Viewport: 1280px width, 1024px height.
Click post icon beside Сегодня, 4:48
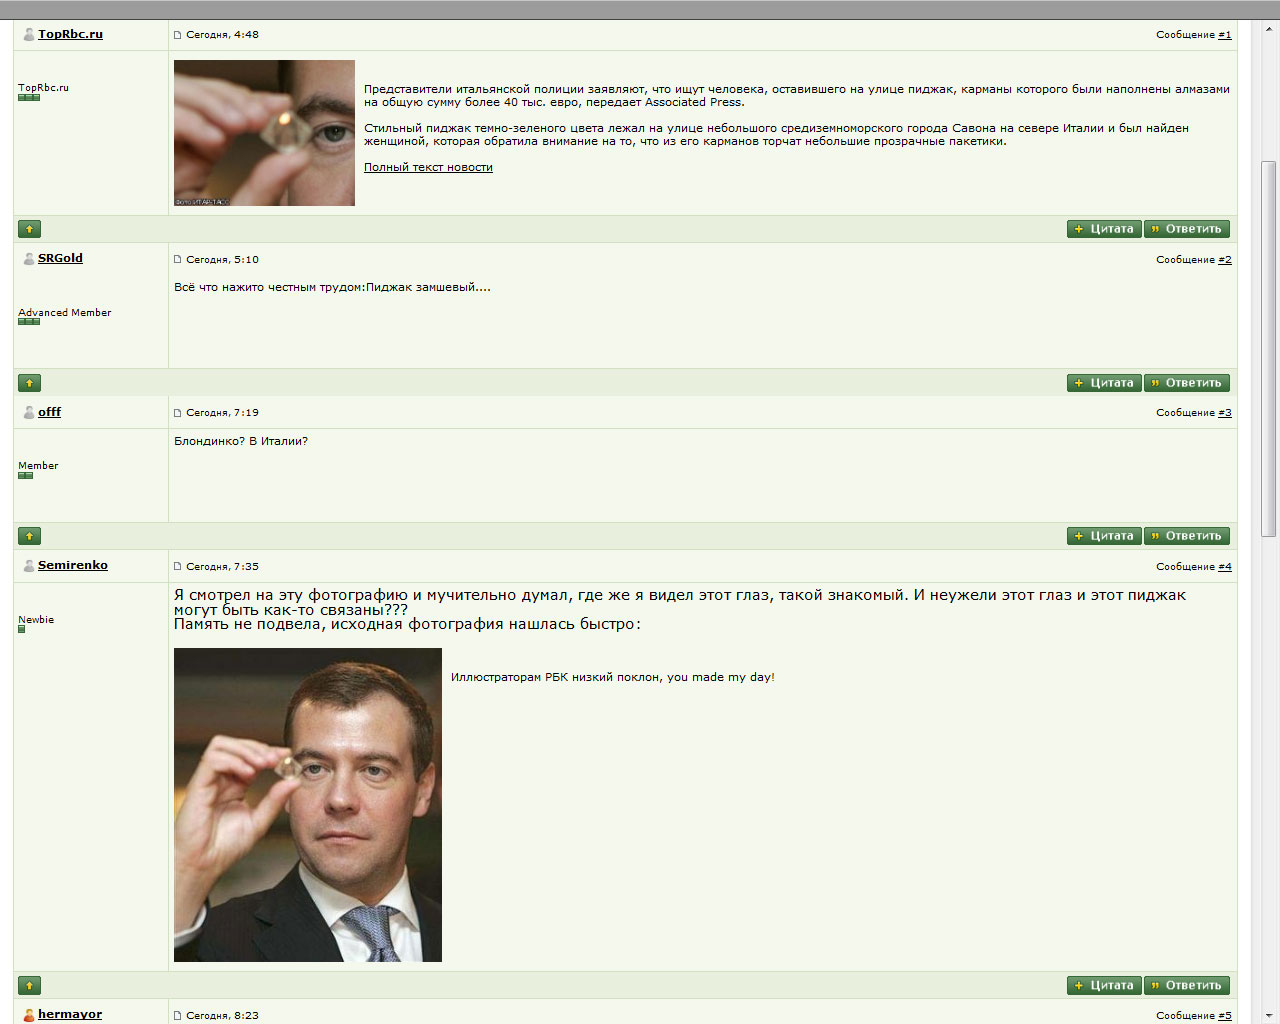[178, 35]
